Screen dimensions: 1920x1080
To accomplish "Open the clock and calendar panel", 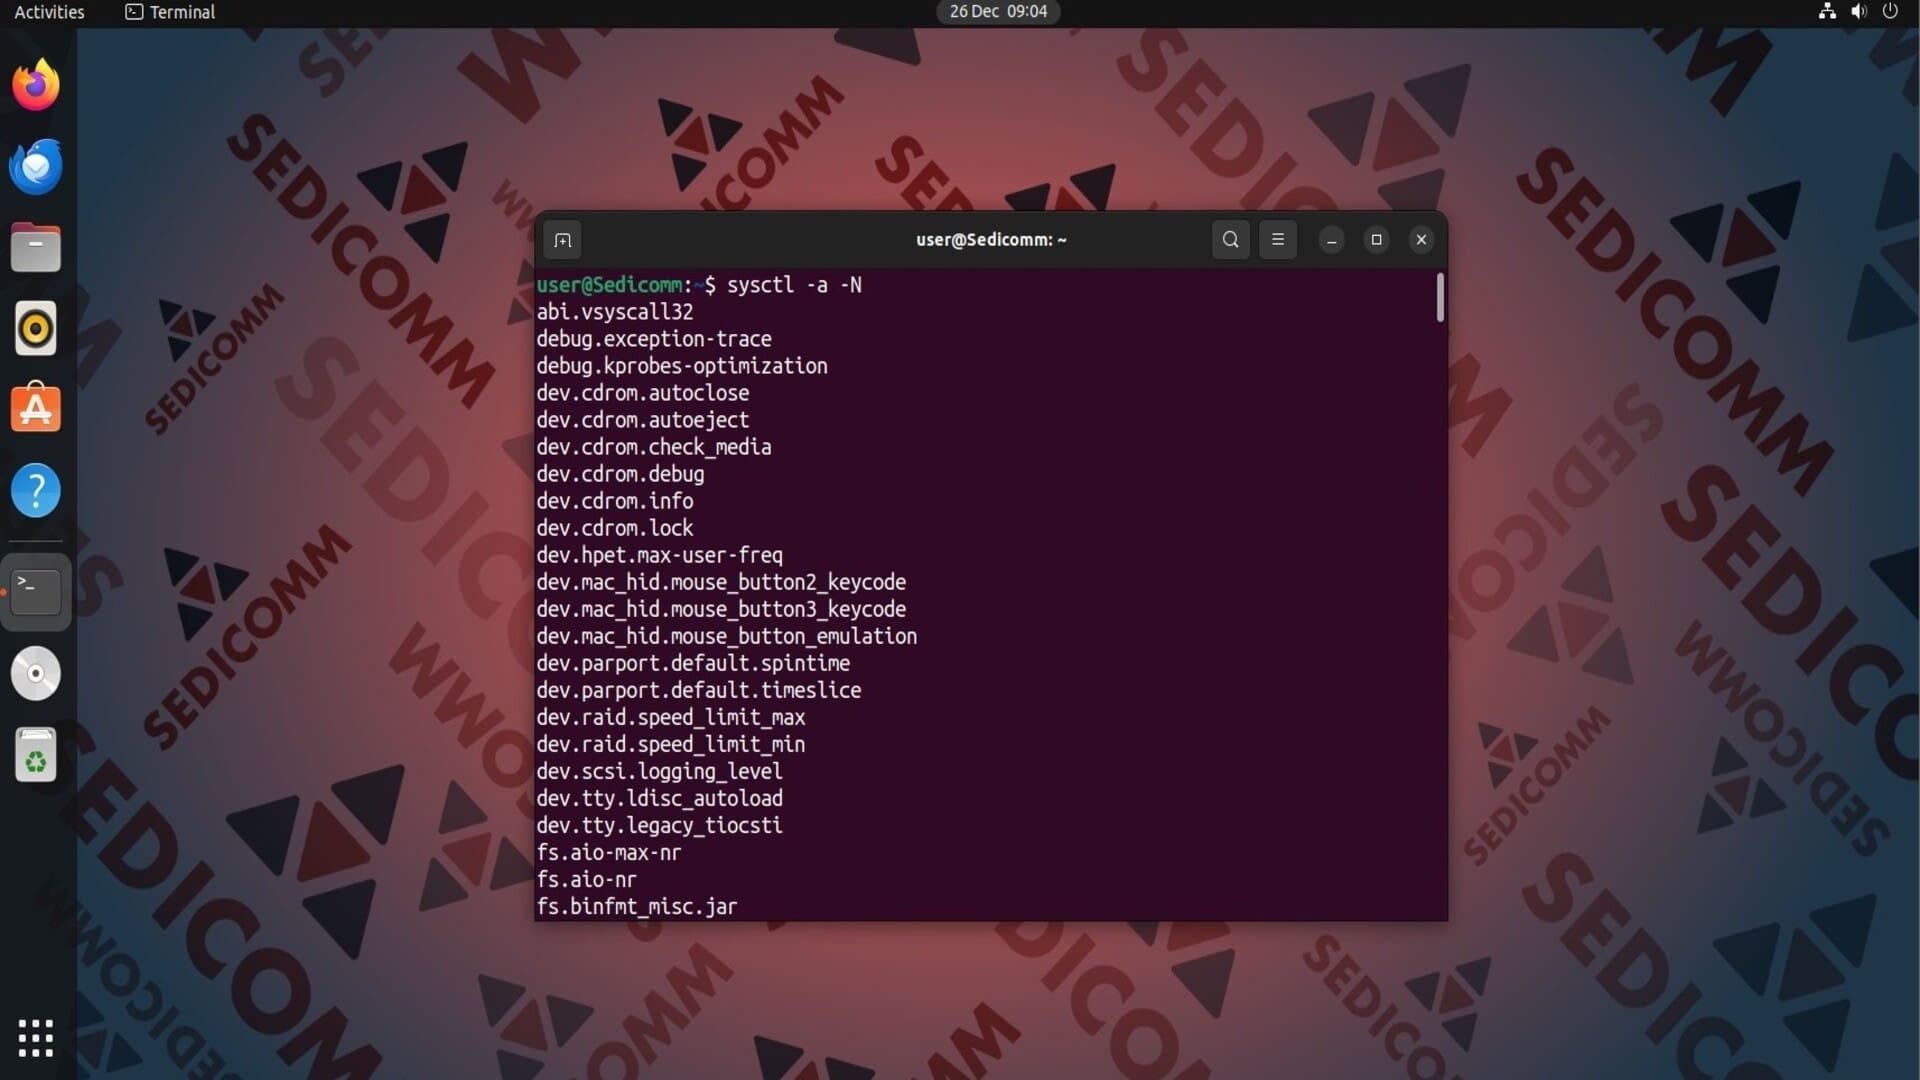I will [997, 12].
